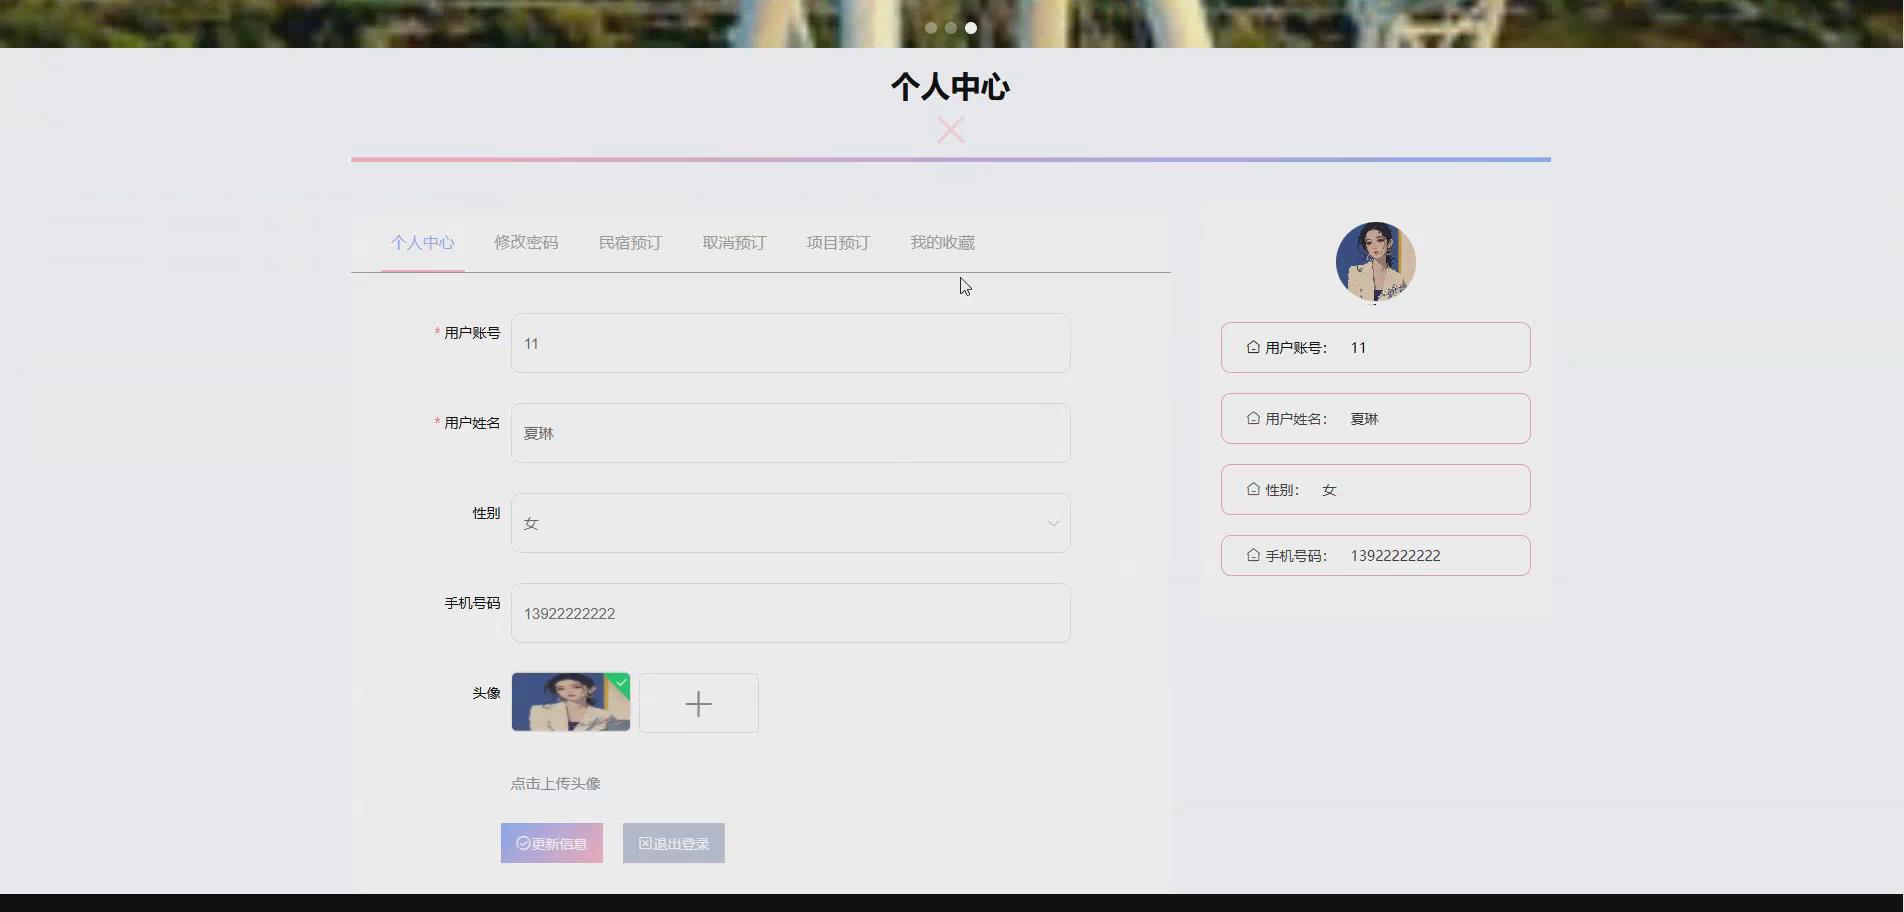Screen dimensions: 1904x912
Task: Click the home icon beside 性别 card
Action: (1252, 490)
